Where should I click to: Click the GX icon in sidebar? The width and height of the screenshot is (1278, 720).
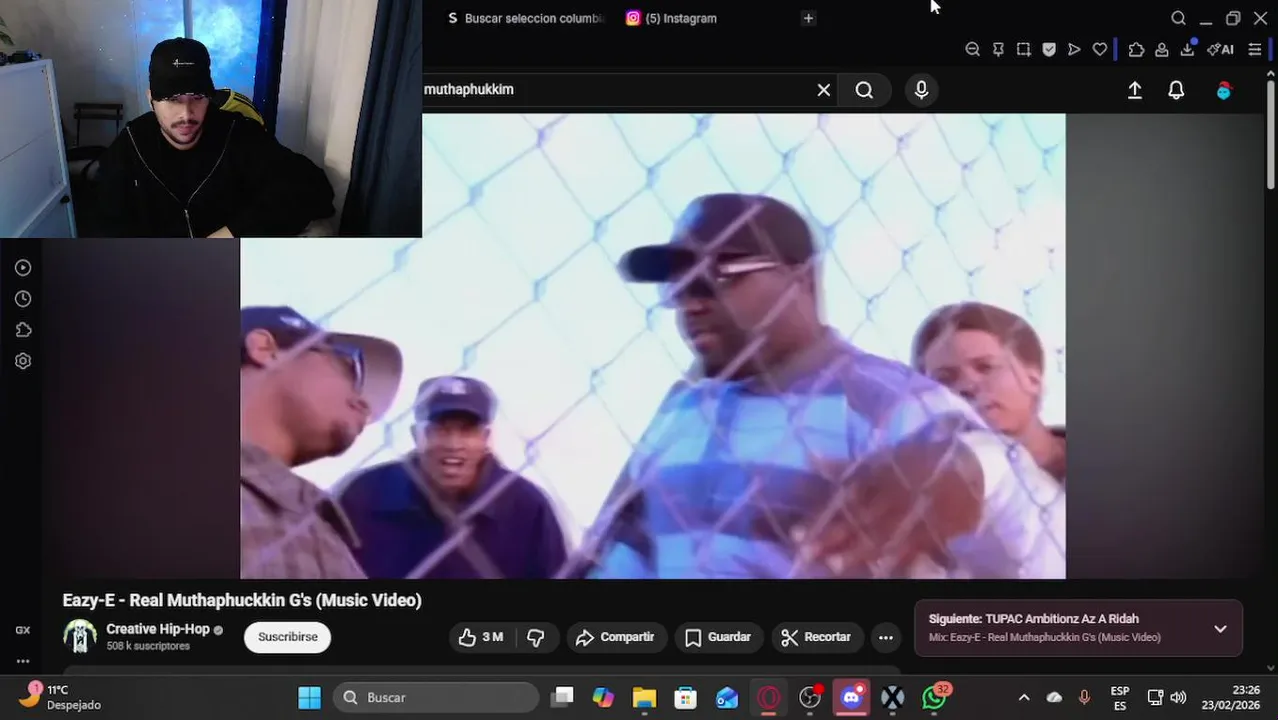coord(23,630)
